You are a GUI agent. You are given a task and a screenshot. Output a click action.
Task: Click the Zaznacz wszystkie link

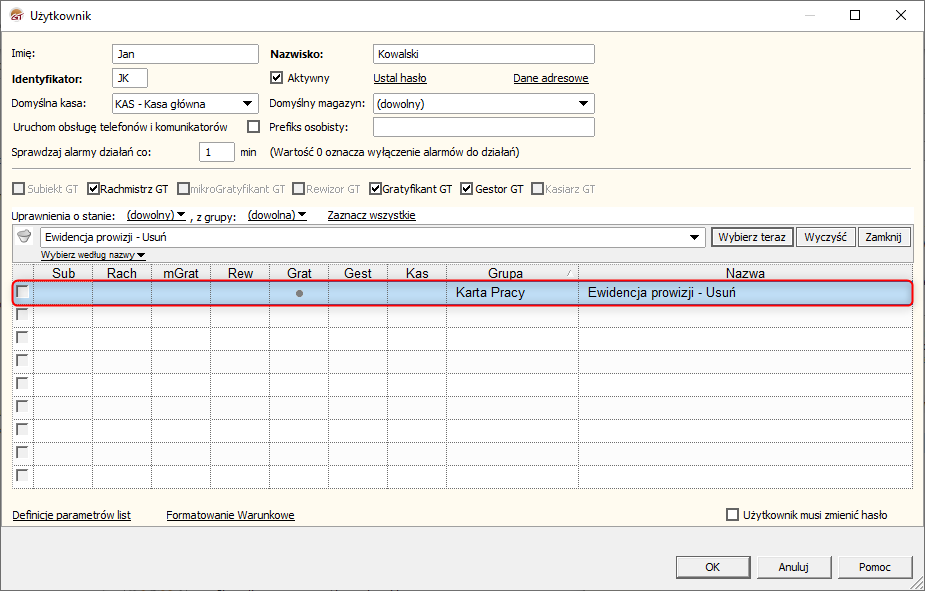pos(372,215)
